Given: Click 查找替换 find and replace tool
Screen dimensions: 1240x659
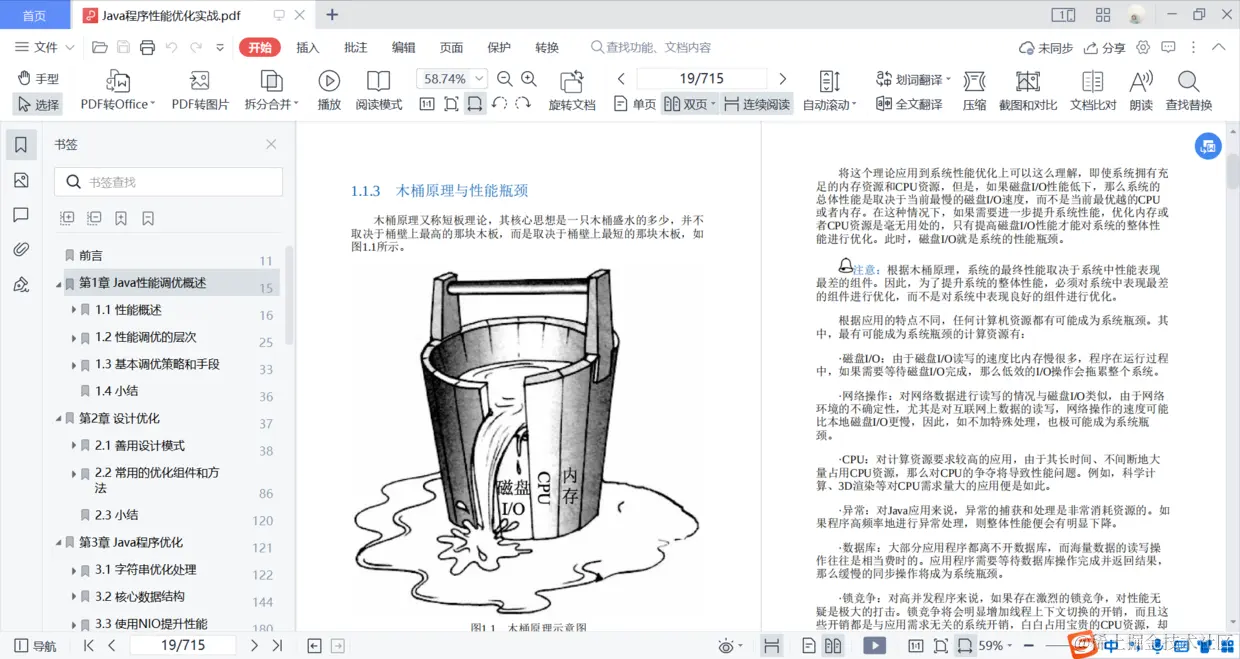Looking at the screenshot, I should (x=1189, y=91).
